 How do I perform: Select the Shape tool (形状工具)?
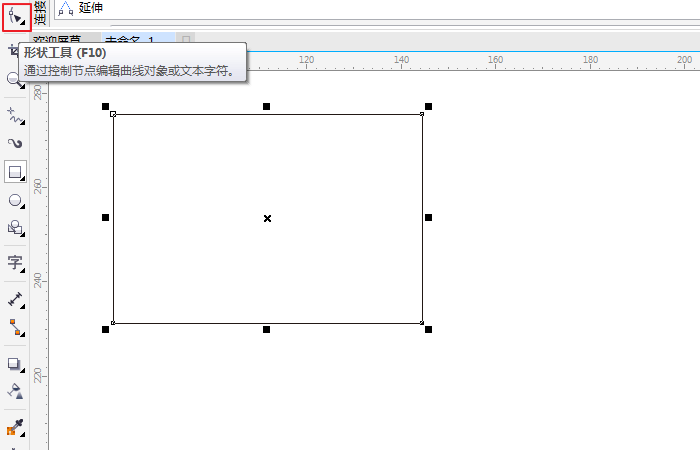(15, 16)
